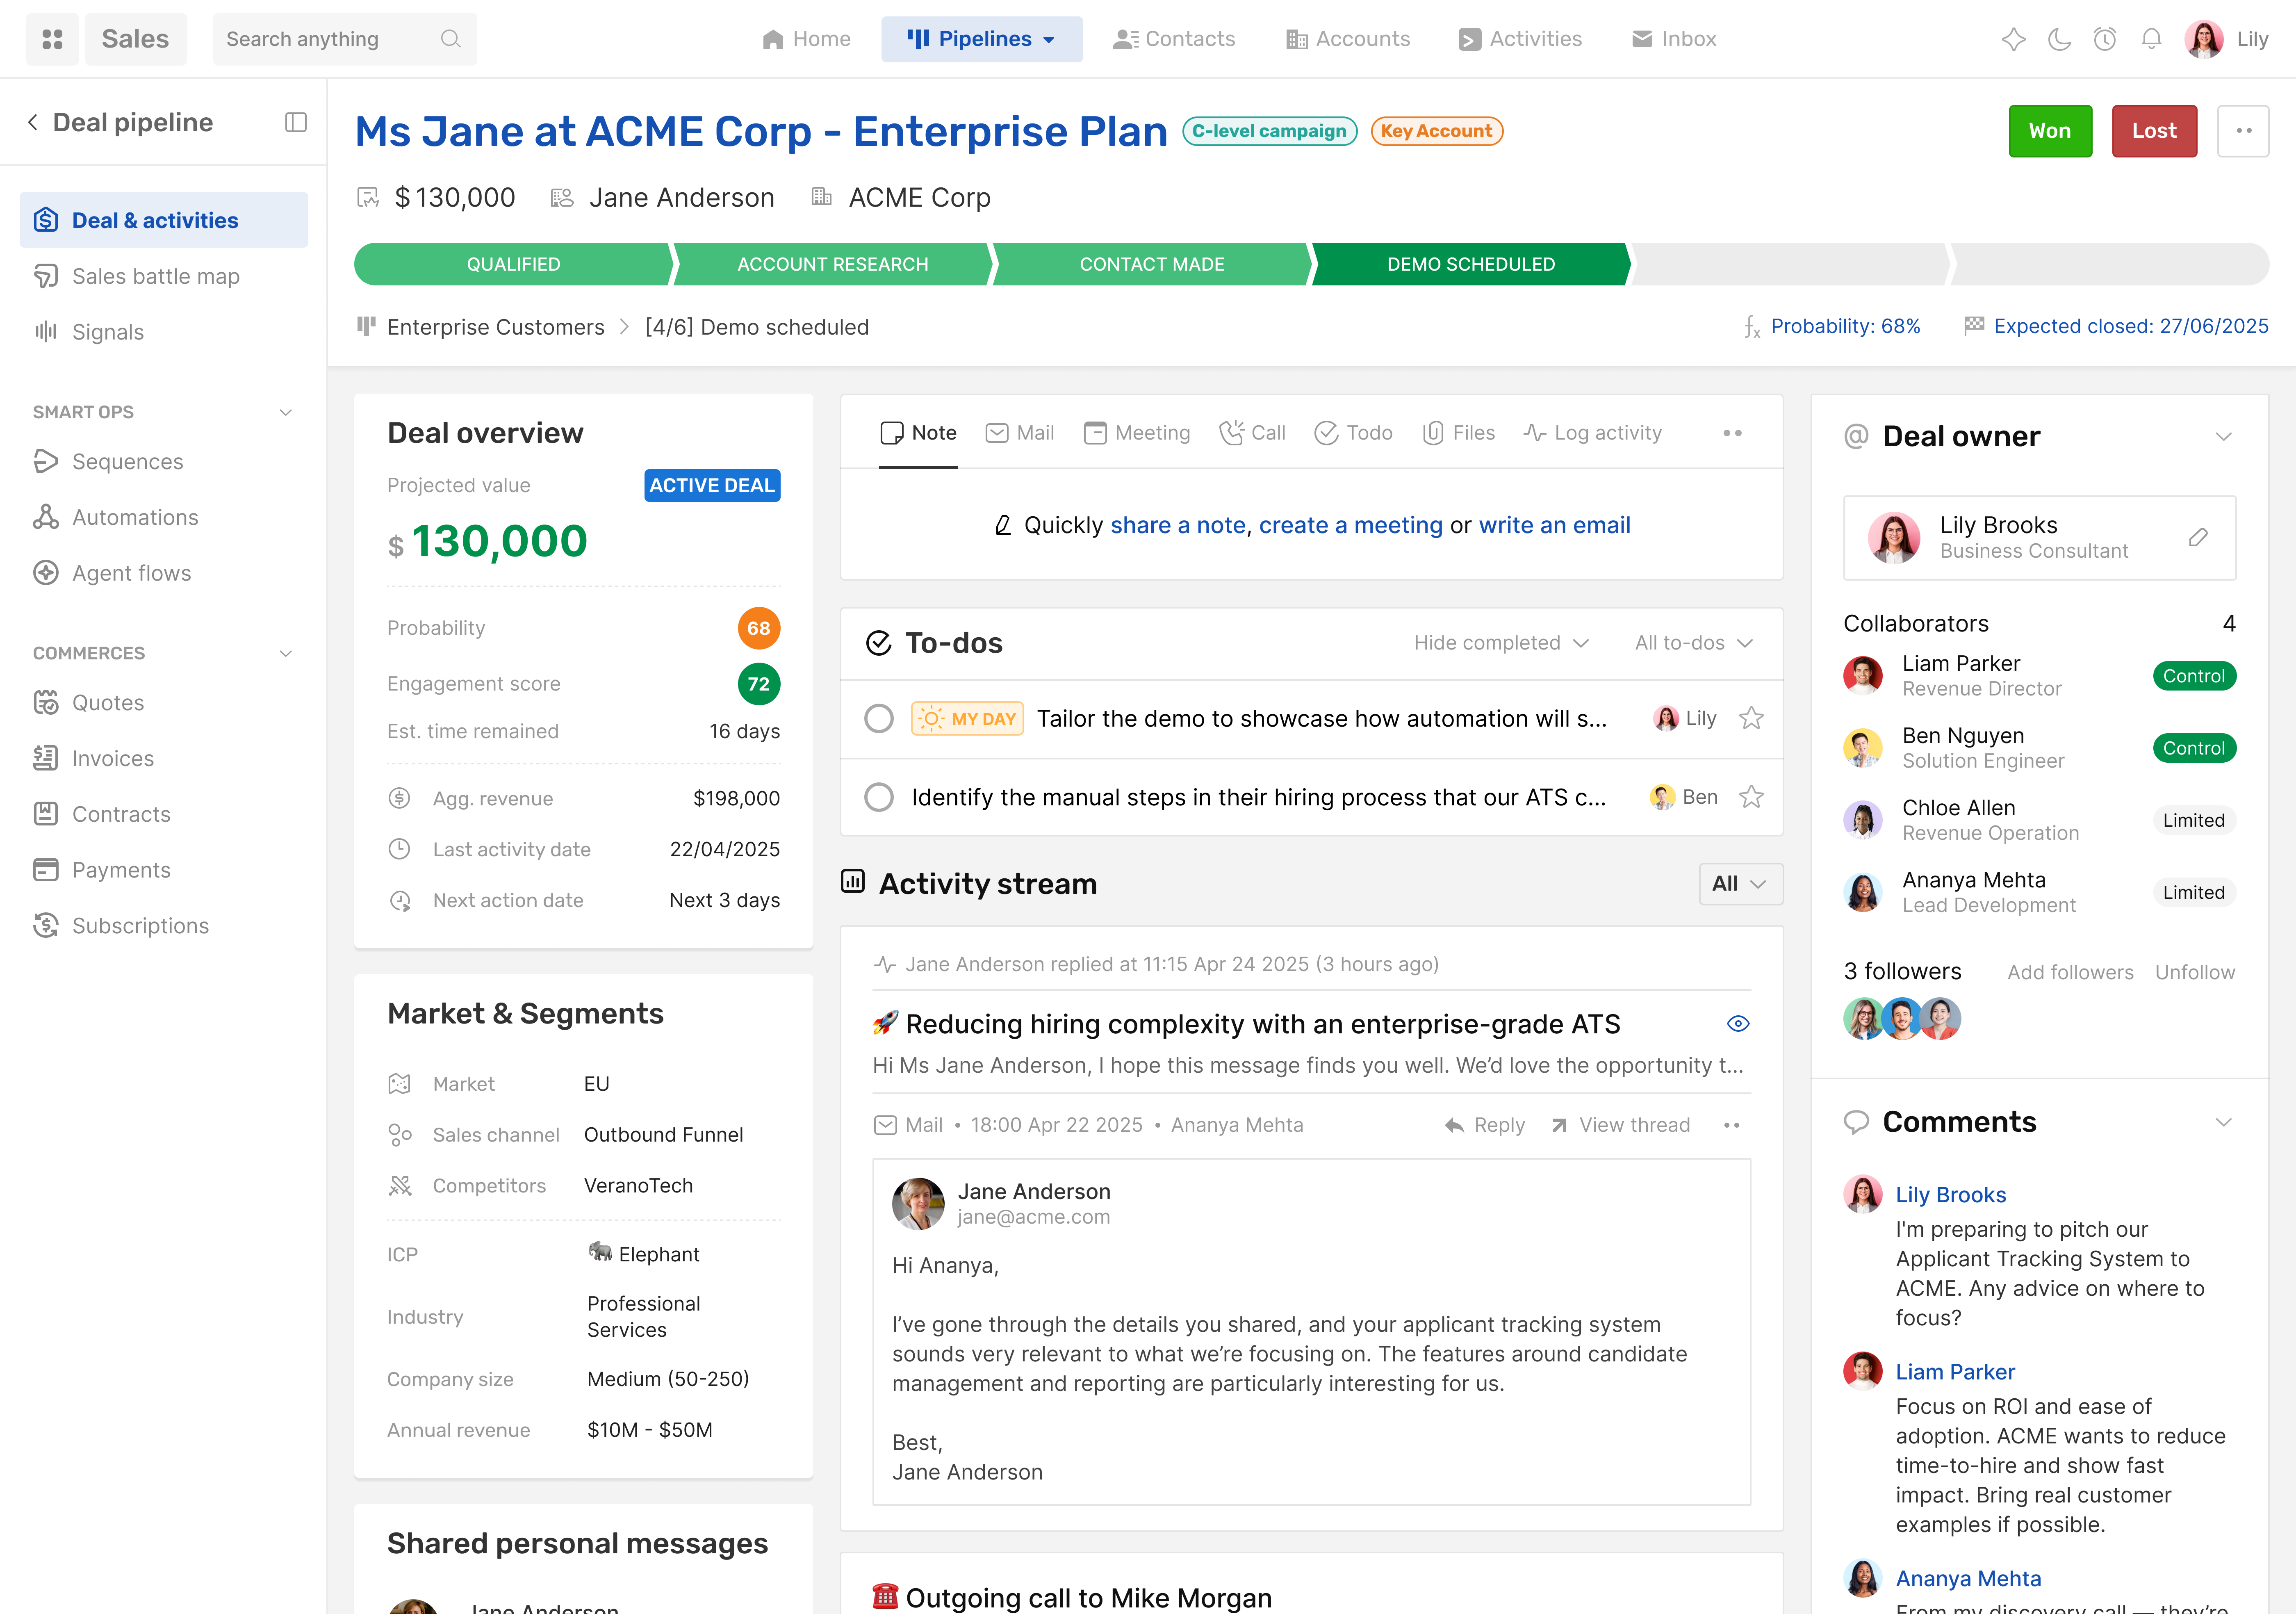
Task: Toggle email visibility eye icon
Action: [1738, 1023]
